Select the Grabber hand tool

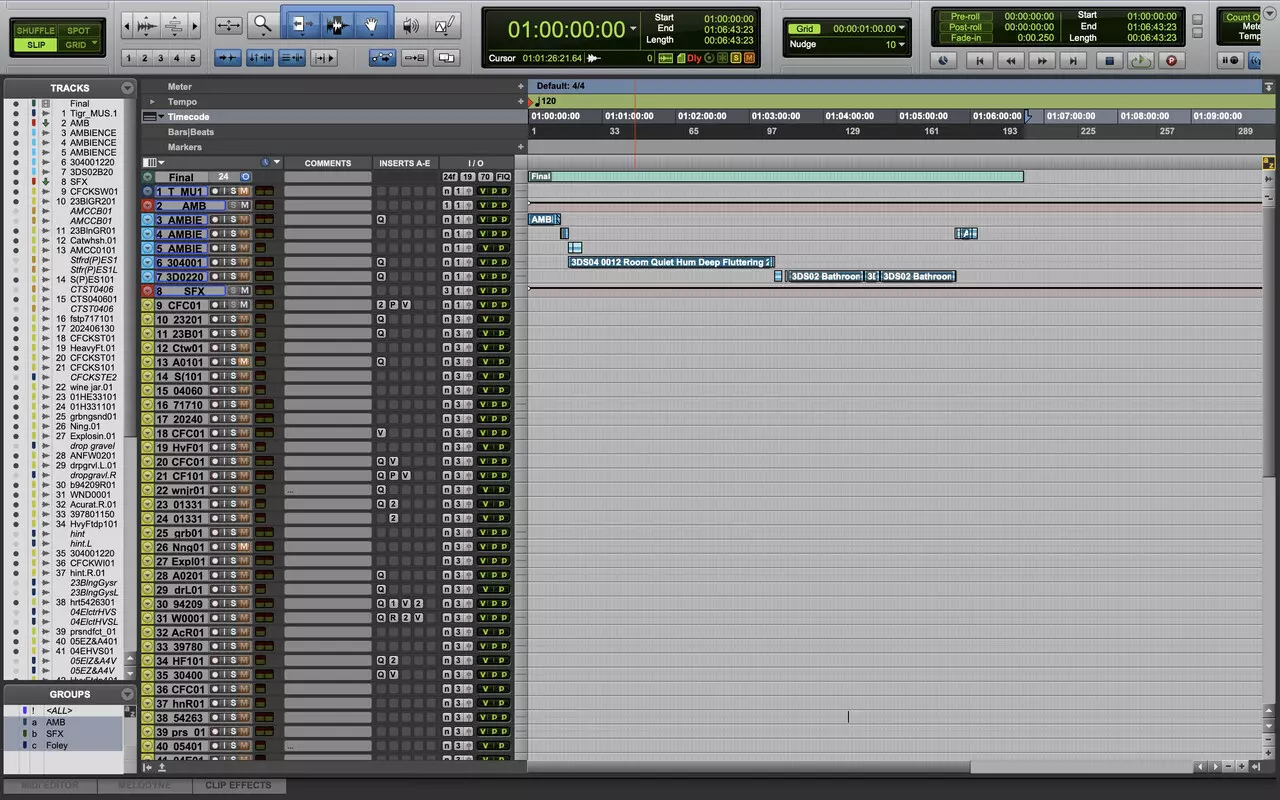click(372, 25)
